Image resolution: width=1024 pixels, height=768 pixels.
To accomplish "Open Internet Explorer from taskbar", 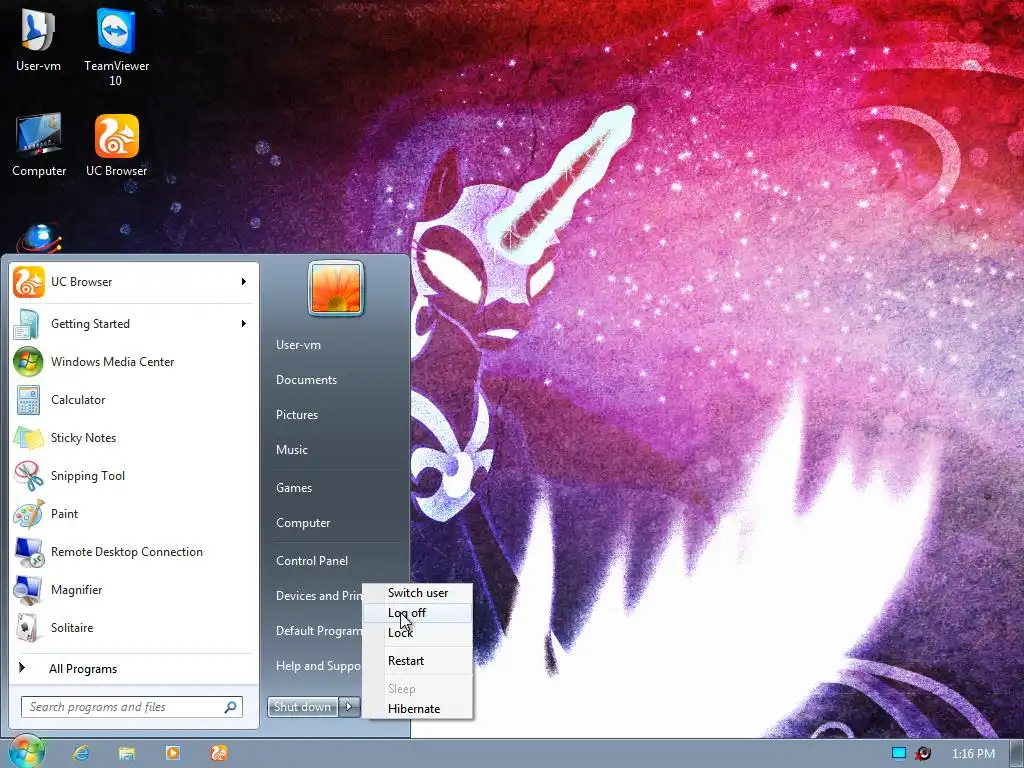I will pos(81,753).
